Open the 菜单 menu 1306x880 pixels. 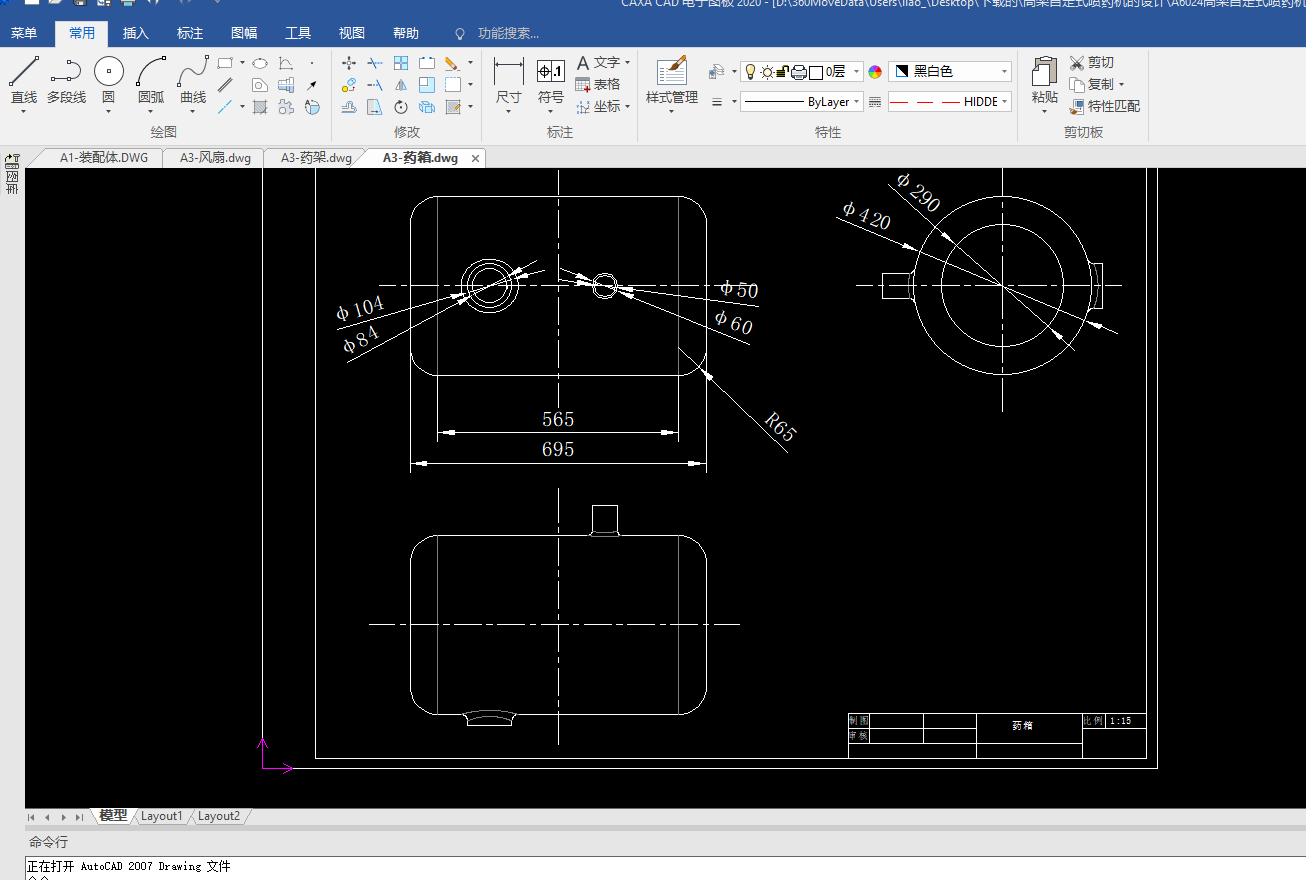click(x=24, y=34)
